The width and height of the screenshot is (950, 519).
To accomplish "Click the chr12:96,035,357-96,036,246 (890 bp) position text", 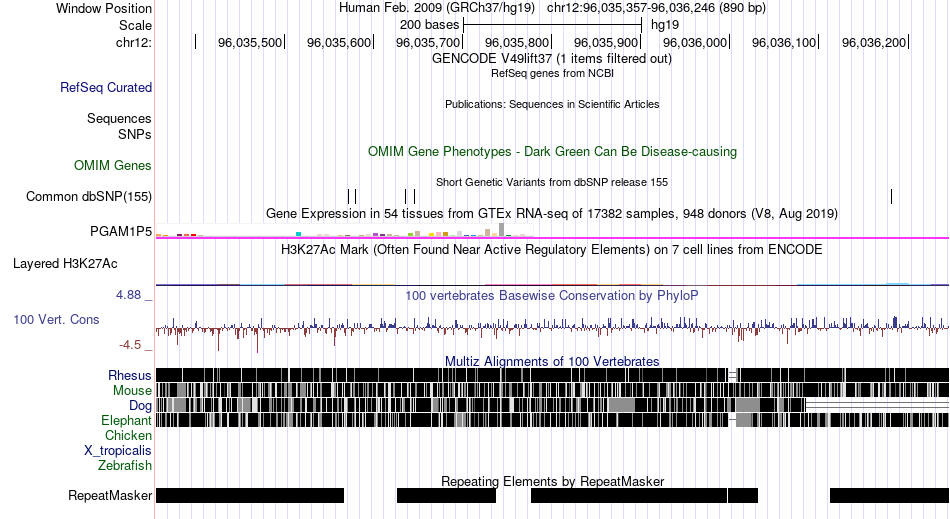I will coord(656,8).
